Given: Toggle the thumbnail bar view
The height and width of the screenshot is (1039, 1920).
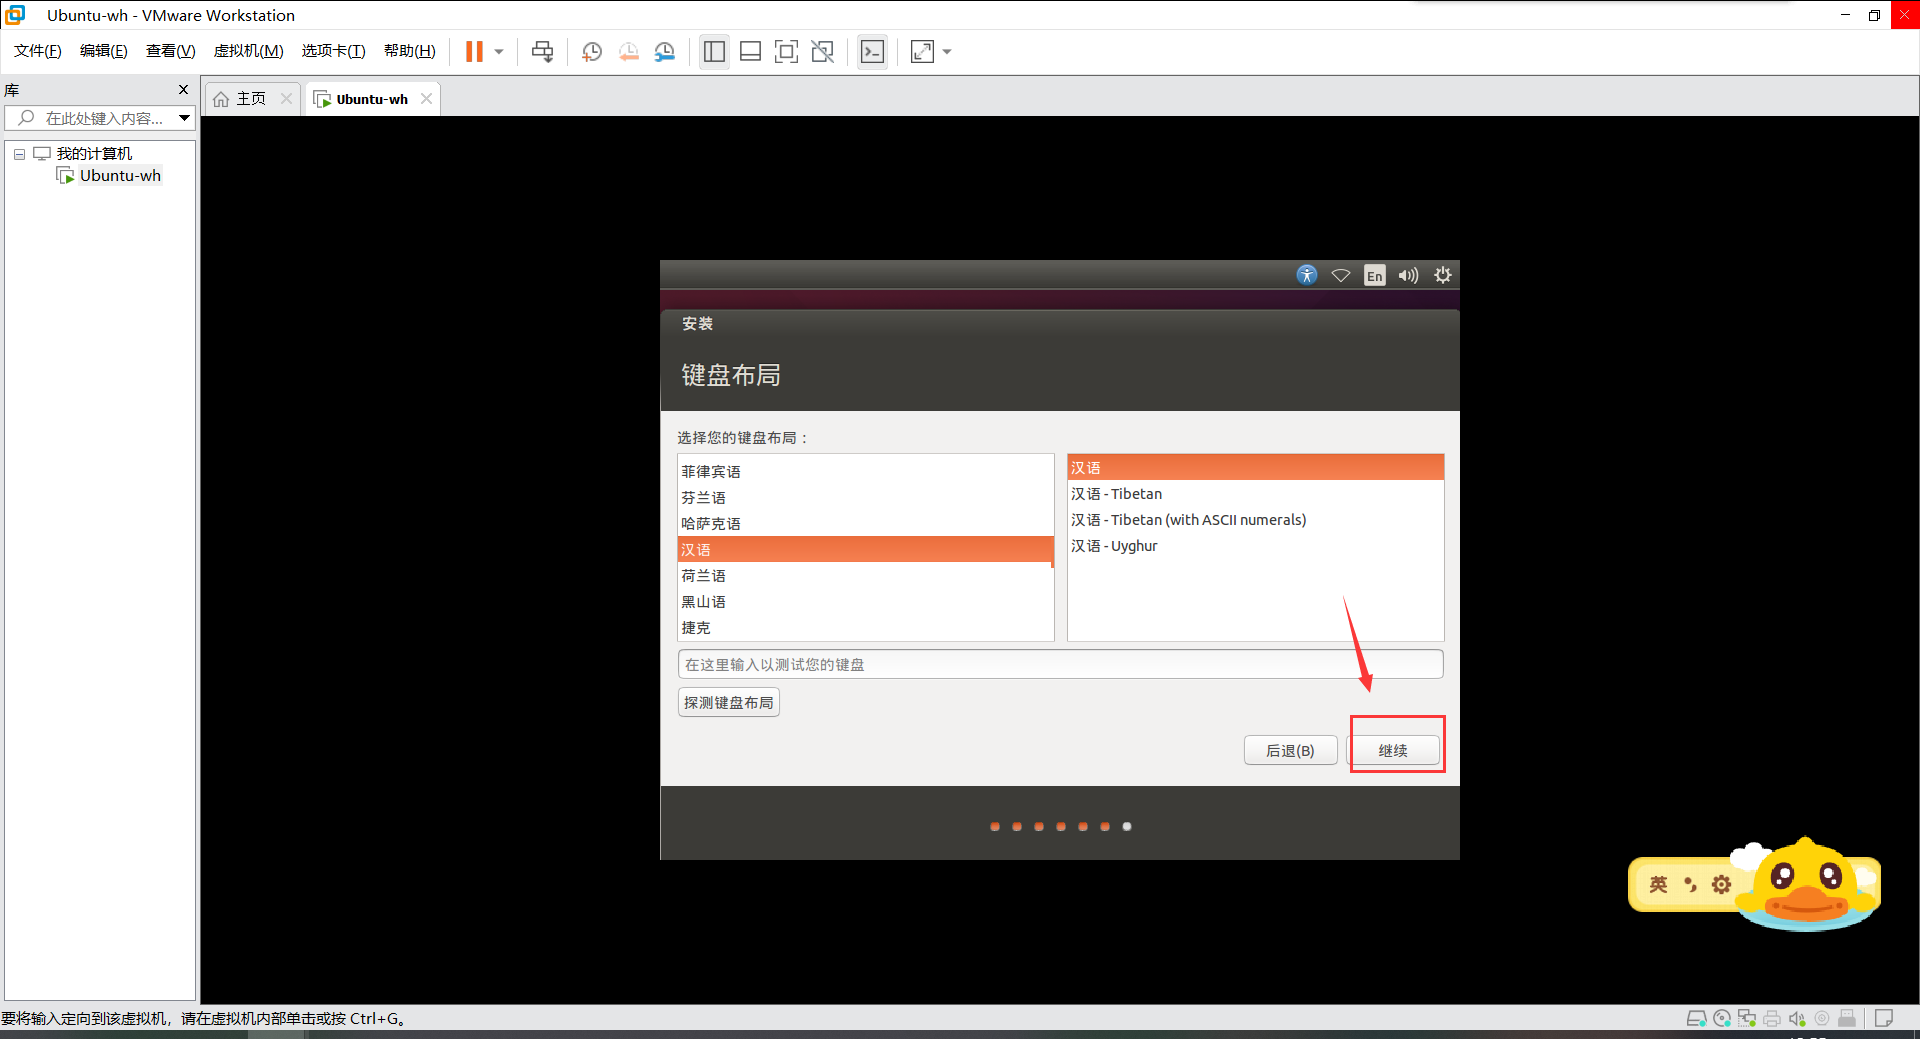Looking at the screenshot, I should 750,52.
